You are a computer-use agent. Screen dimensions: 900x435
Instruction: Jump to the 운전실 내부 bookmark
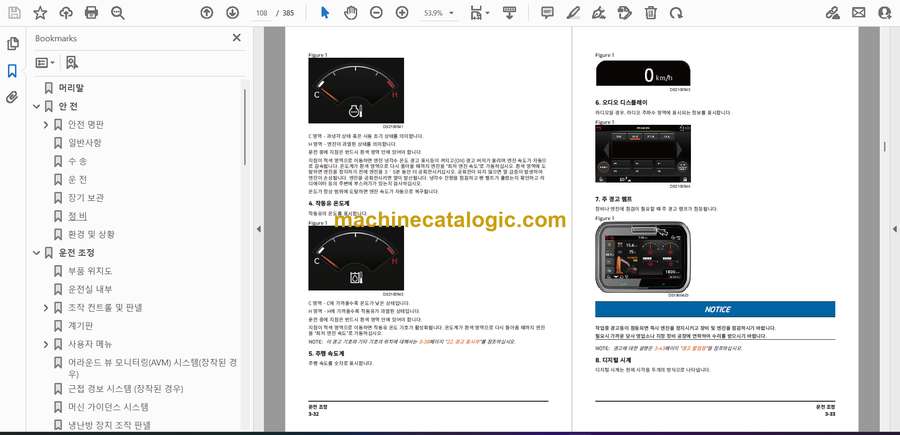click(90, 289)
